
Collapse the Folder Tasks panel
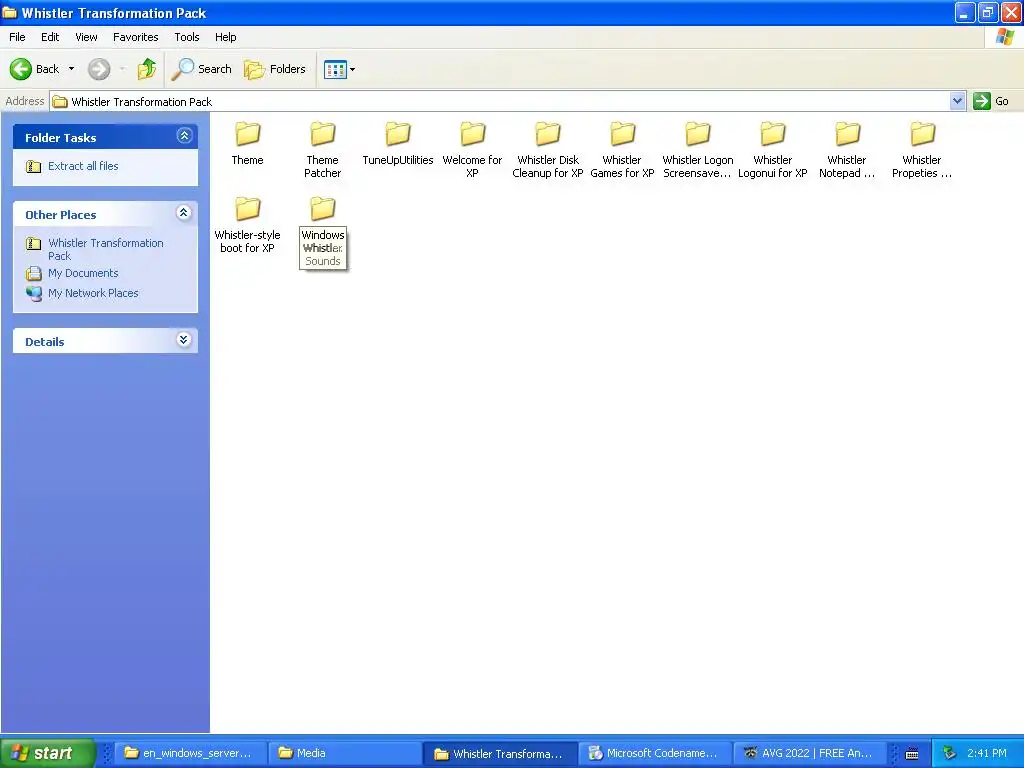[x=184, y=136]
